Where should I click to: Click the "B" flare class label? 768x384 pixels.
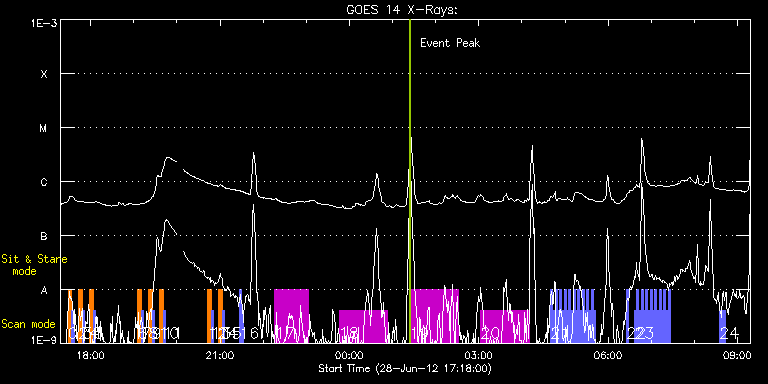pos(45,236)
